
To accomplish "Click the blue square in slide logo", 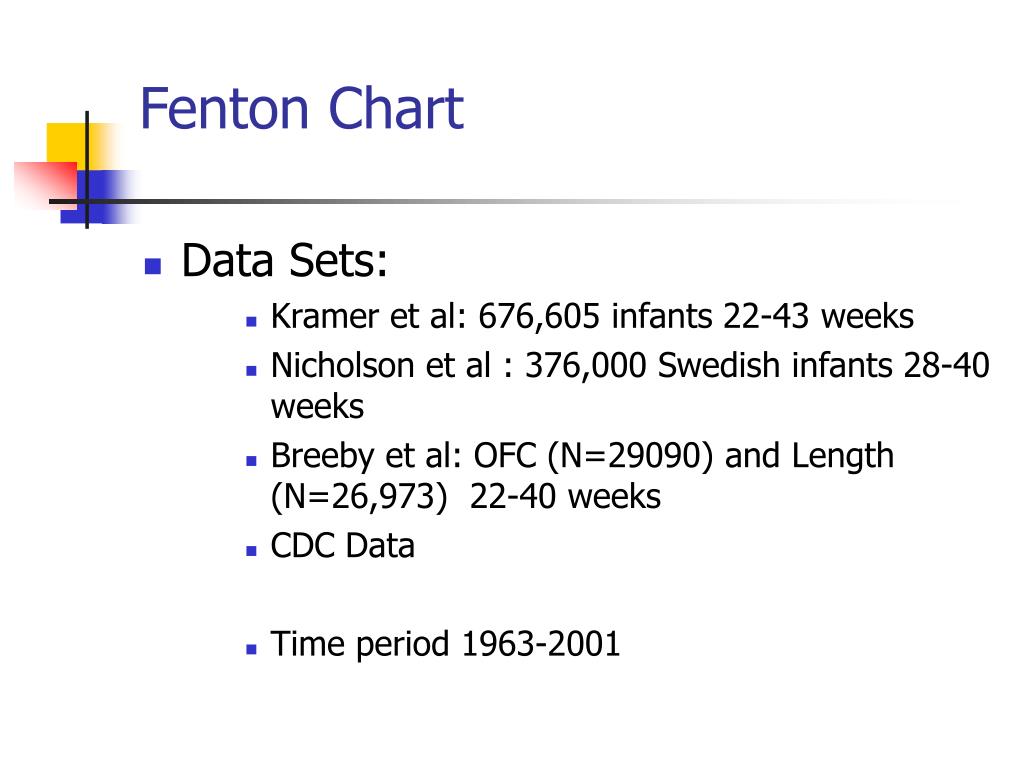I will 98,197.
